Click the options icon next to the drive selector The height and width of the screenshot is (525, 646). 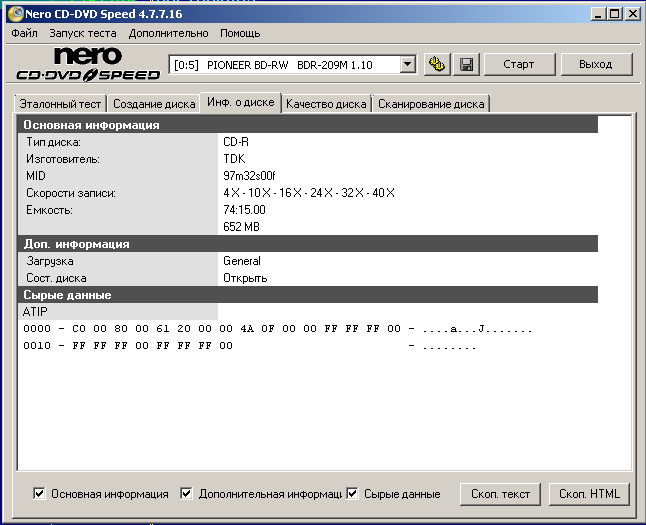tap(437, 65)
